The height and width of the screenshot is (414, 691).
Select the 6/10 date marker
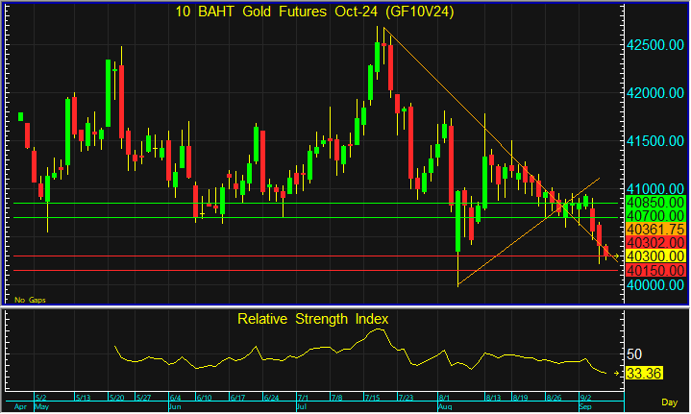point(204,398)
